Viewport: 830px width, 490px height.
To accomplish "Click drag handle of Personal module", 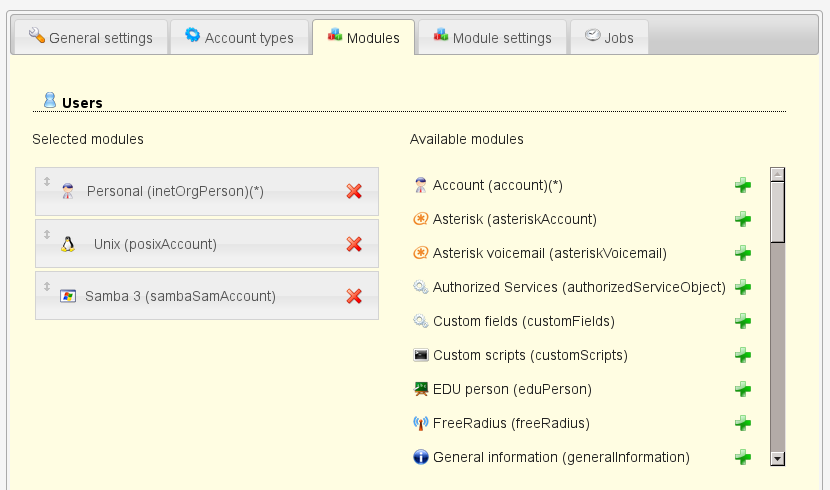I will point(46,181).
